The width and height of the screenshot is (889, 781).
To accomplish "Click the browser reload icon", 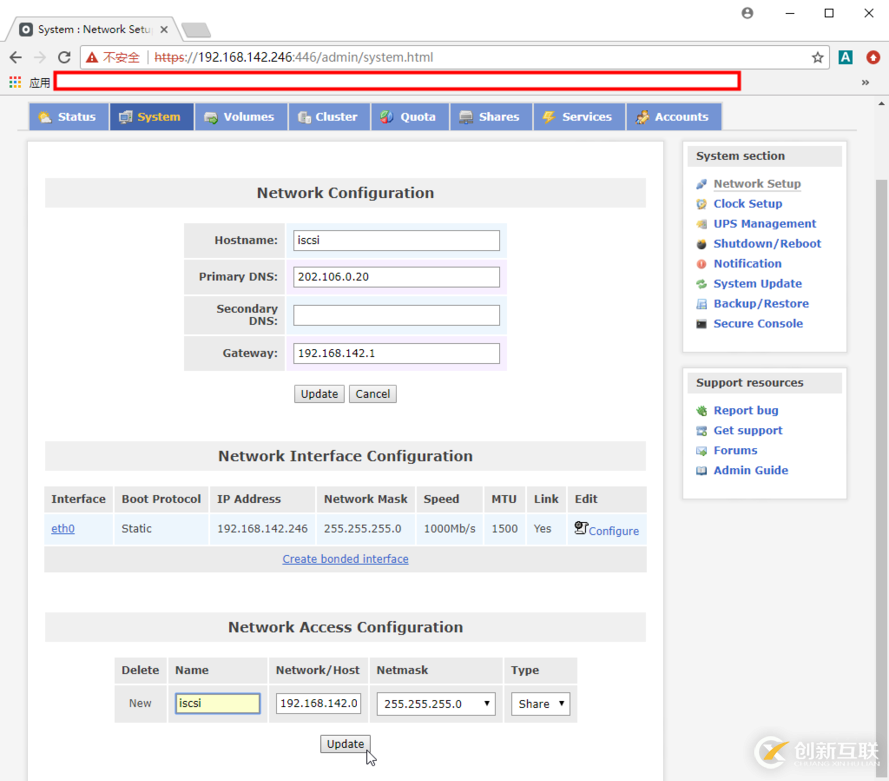I will tap(64, 57).
